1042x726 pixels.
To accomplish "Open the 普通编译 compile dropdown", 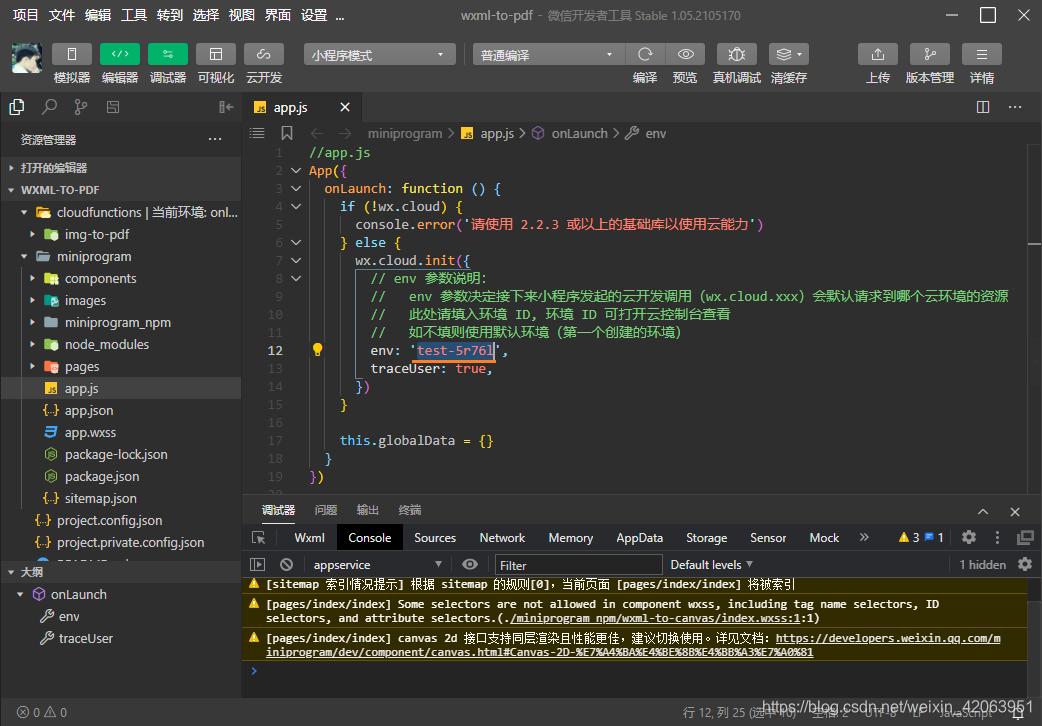I will click(548, 55).
